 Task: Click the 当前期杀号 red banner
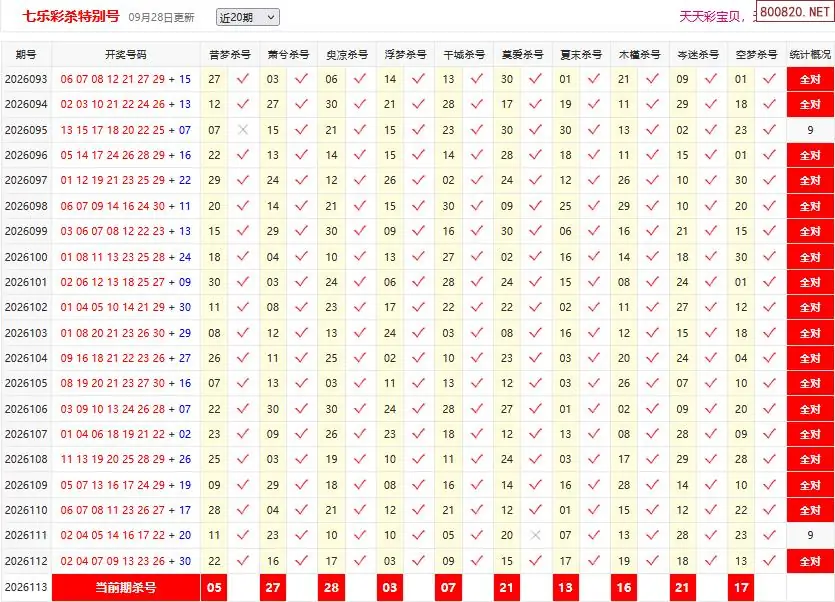126,588
